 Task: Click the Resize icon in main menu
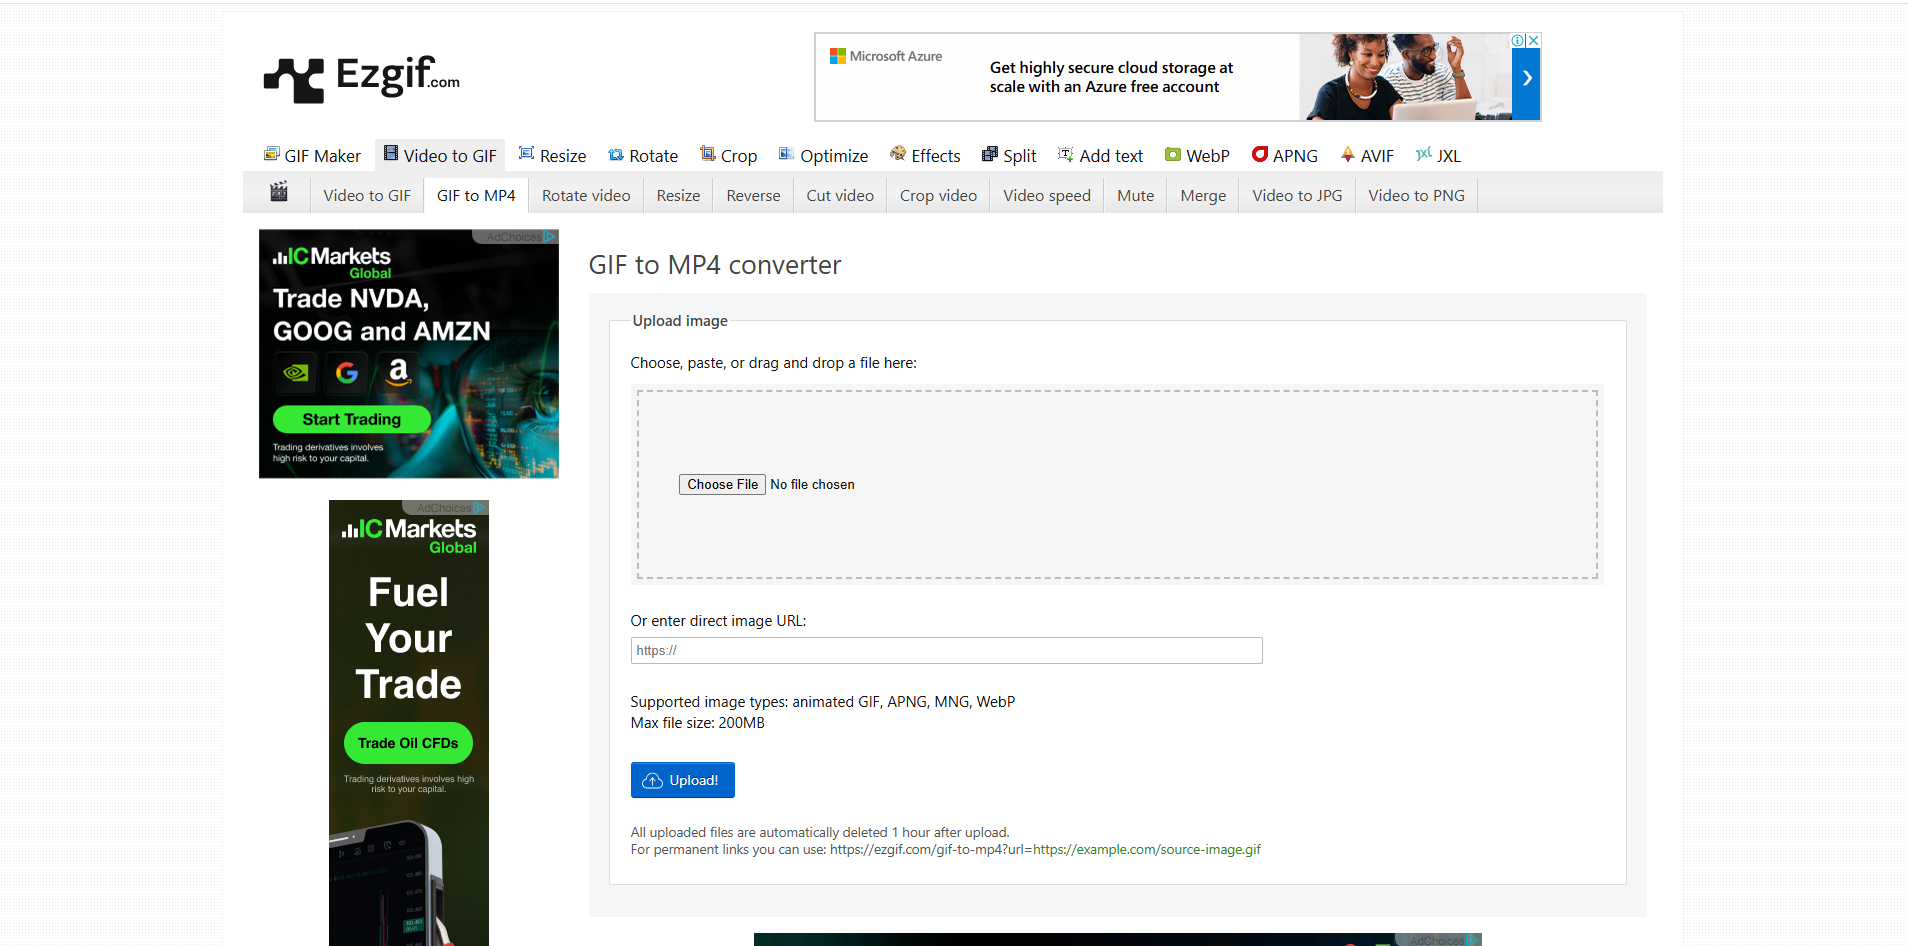[526, 154]
